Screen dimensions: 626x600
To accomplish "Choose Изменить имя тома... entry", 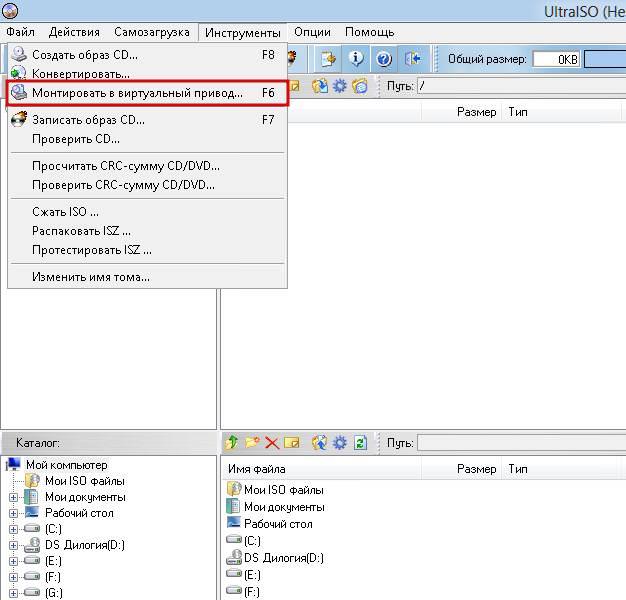I will point(147,277).
